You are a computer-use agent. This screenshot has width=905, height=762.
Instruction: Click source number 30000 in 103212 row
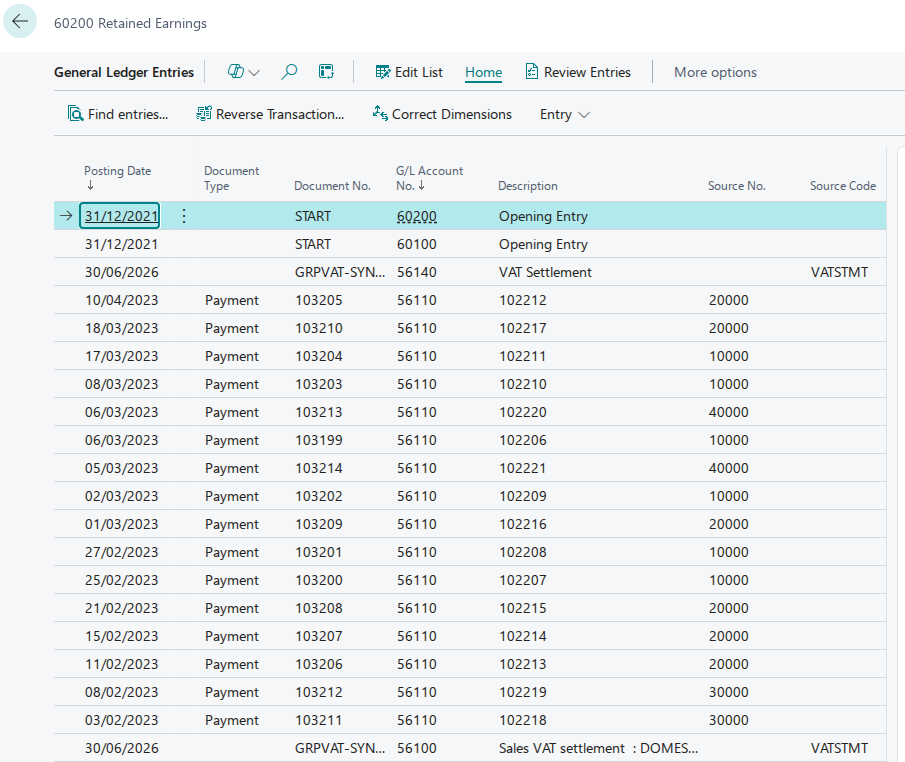(728, 692)
